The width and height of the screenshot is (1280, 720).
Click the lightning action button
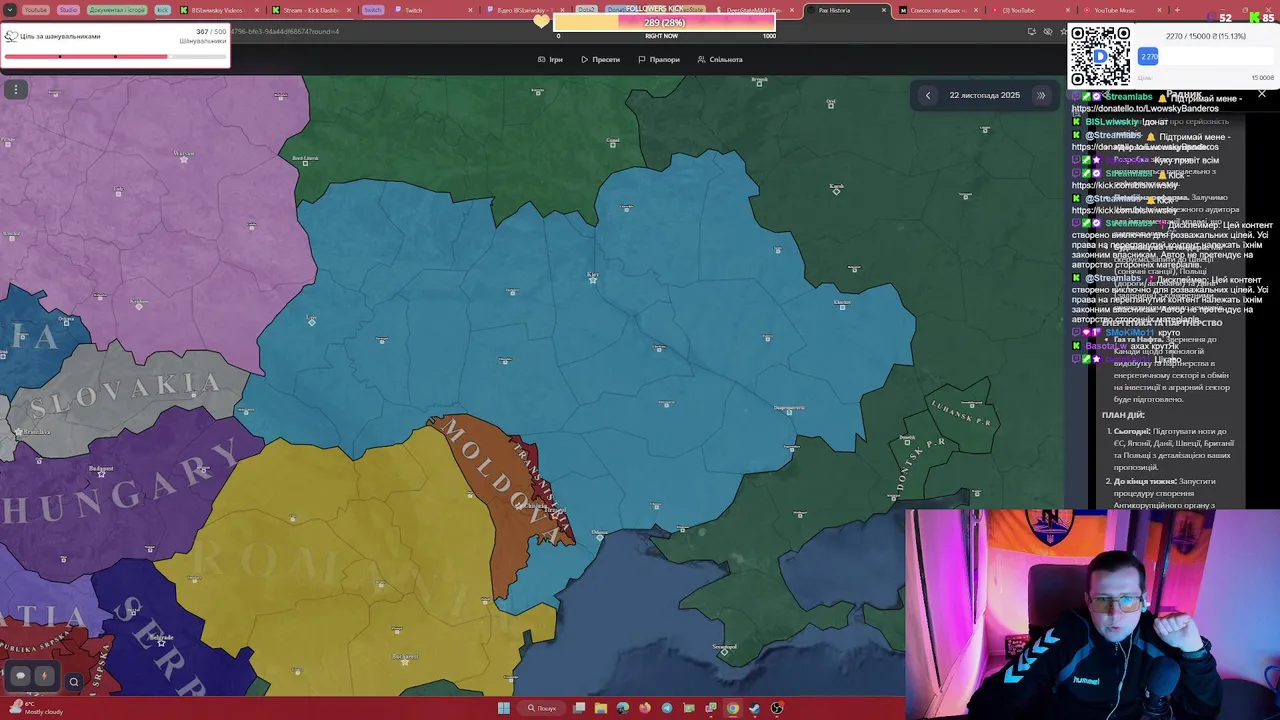tap(43, 676)
